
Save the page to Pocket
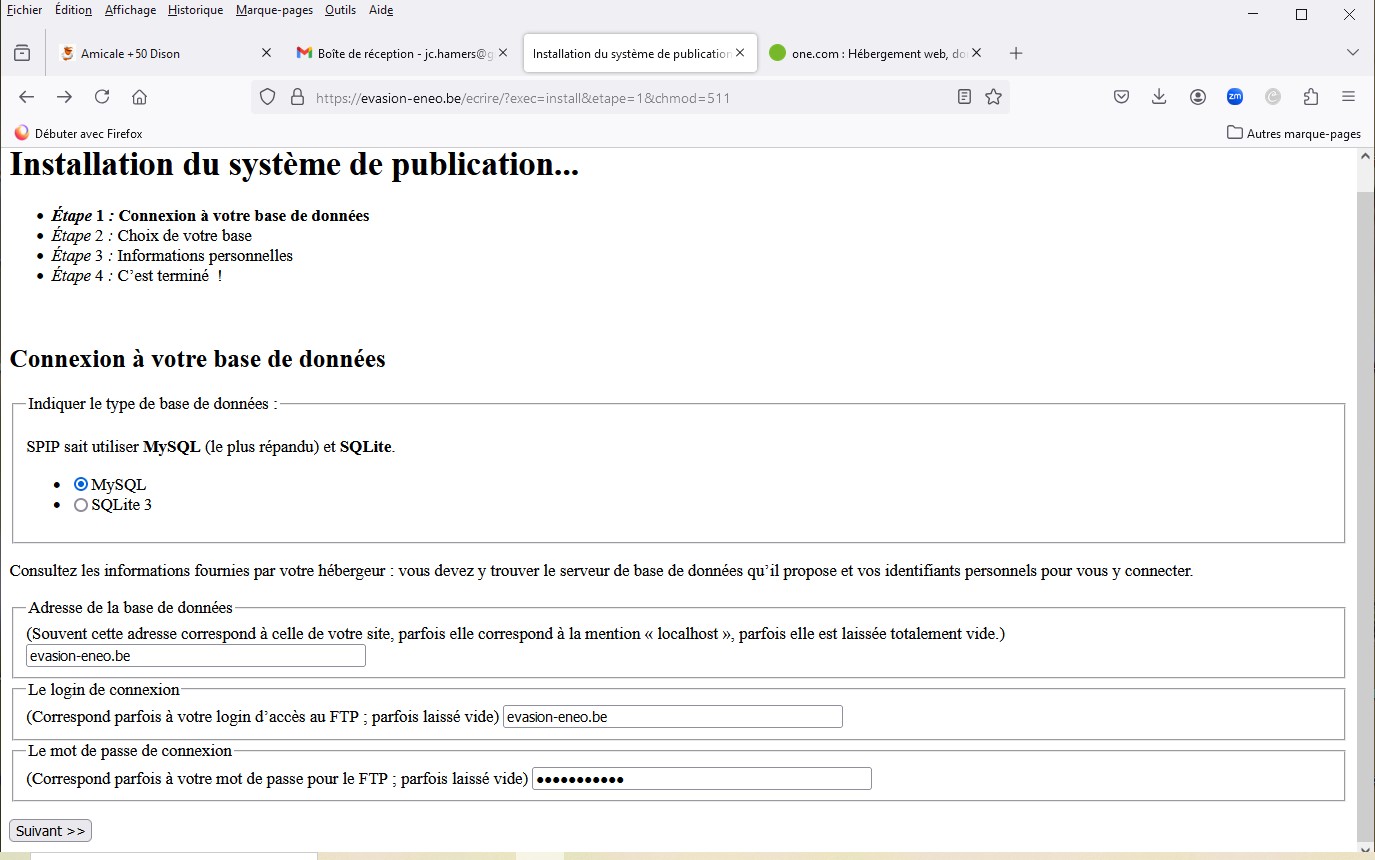(x=1122, y=97)
